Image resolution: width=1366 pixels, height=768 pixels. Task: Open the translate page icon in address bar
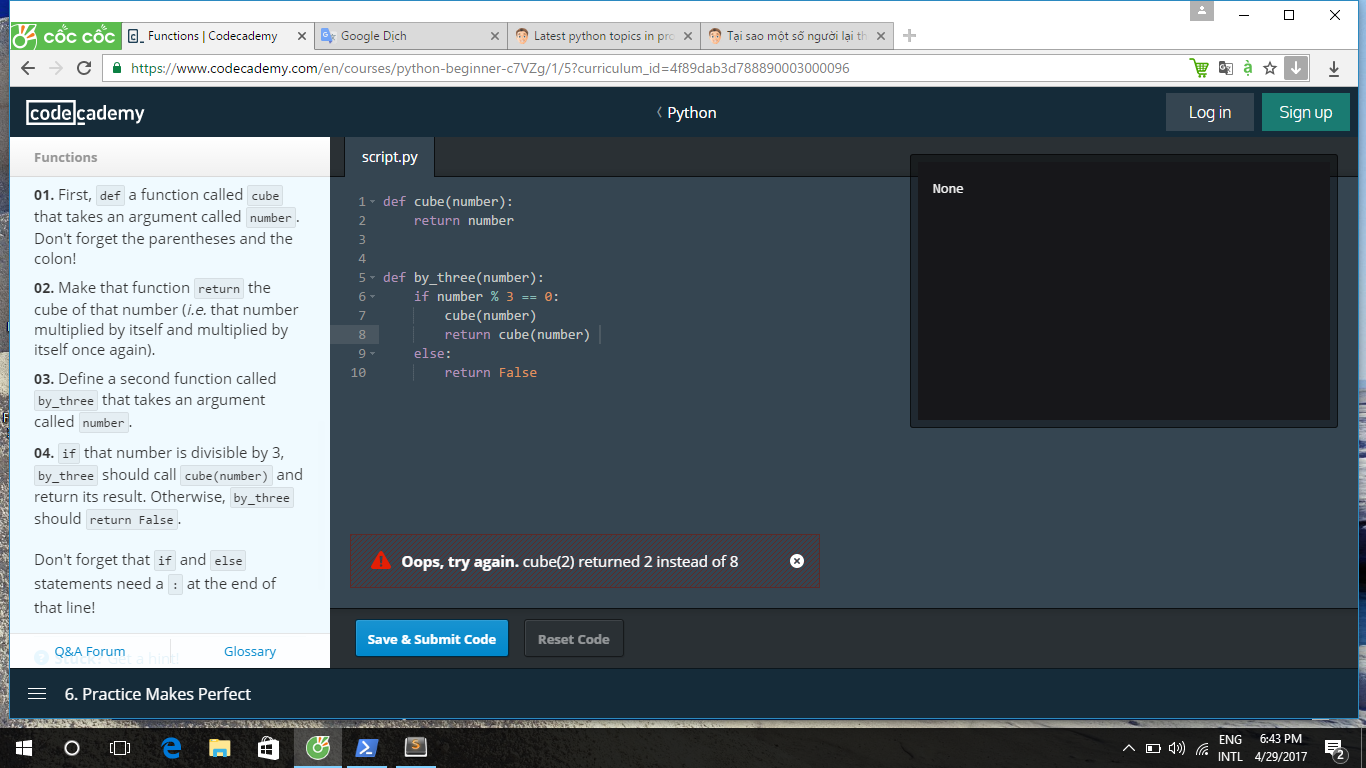pyautogui.click(x=1225, y=69)
